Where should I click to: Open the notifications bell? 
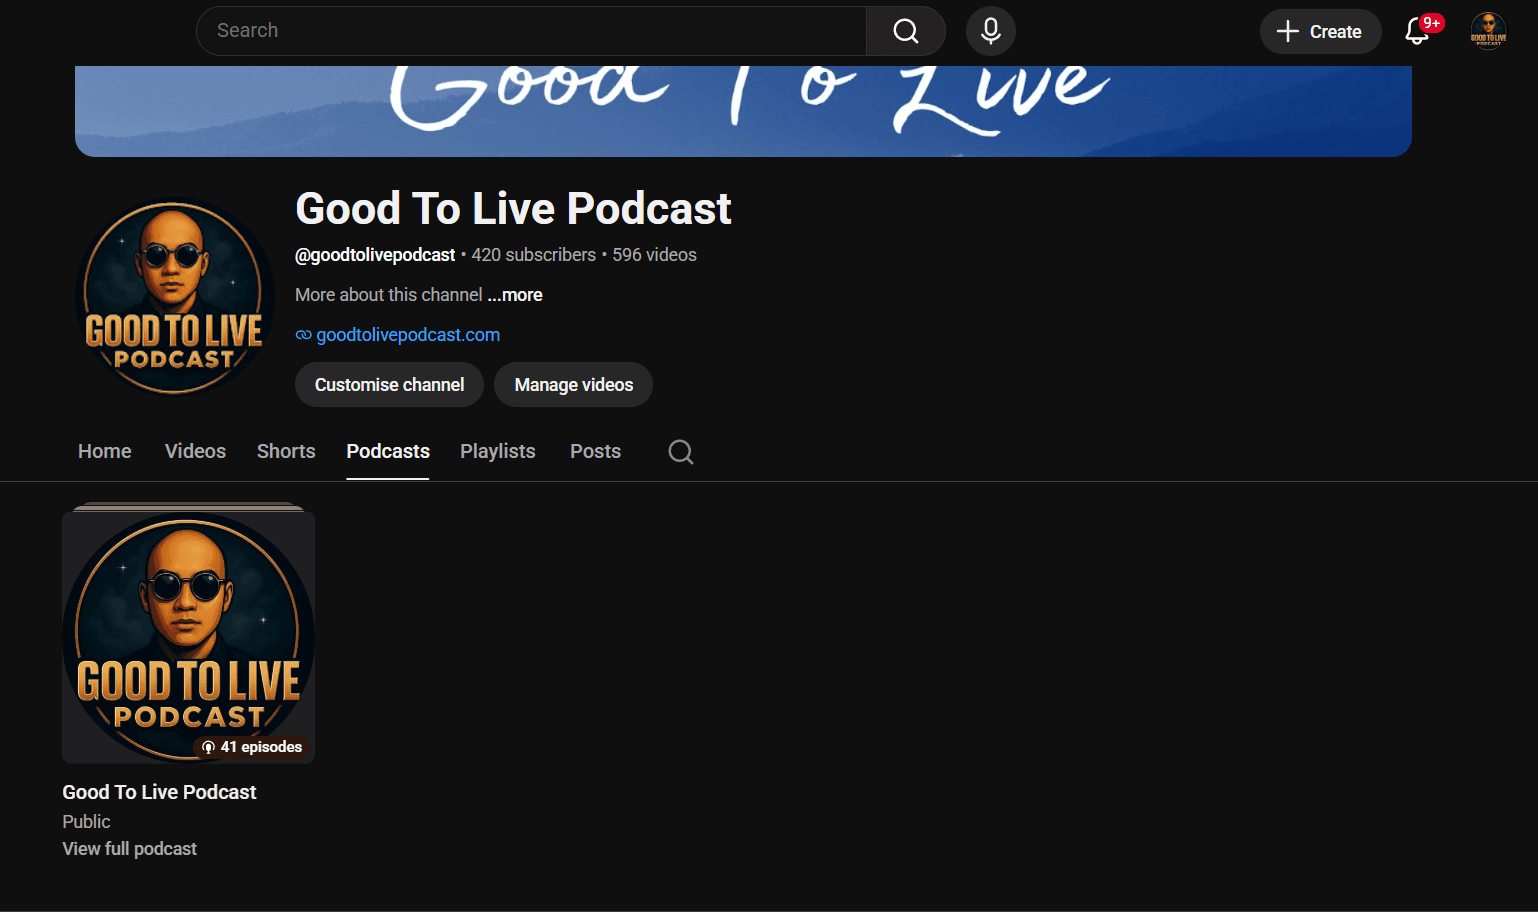[1417, 31]
